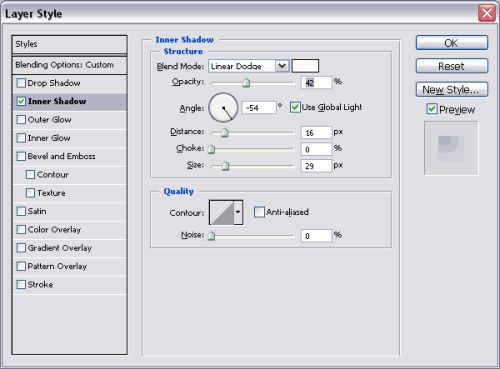Uncheck the Inner Shadow checkbox
Screen dimensions: 500x369
tap(21, 101)
